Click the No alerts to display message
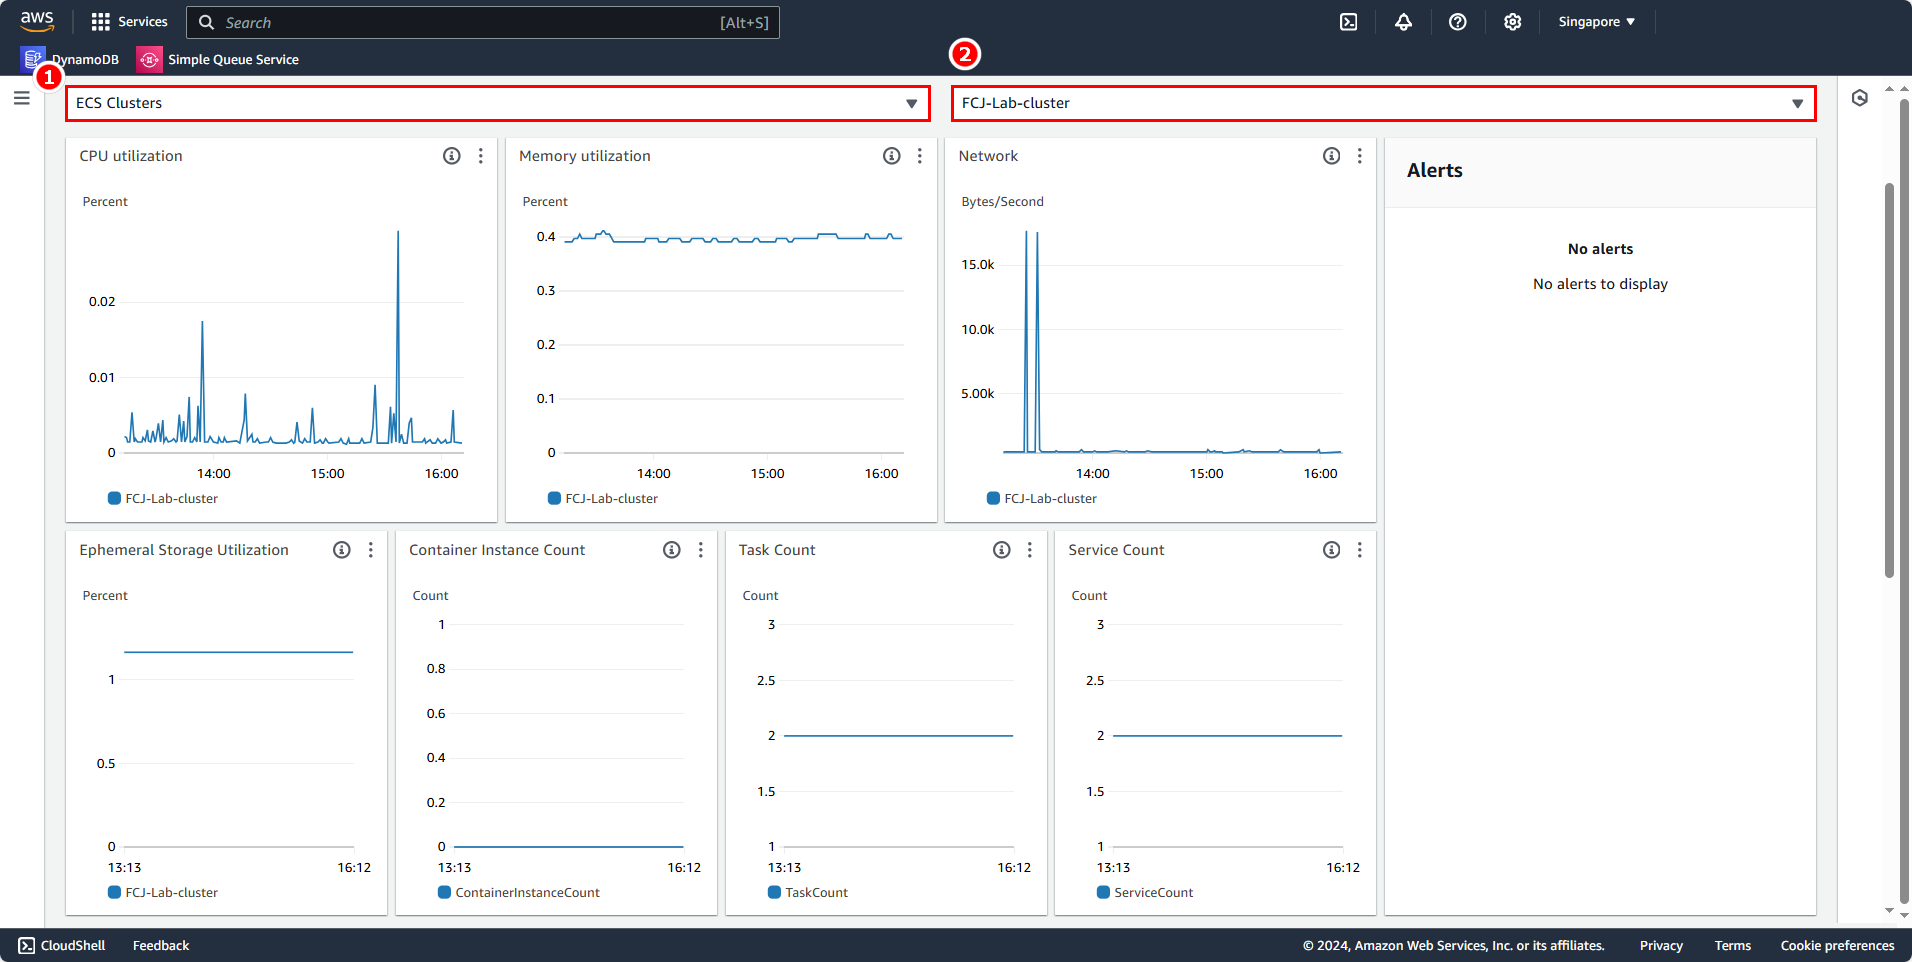This screenshot has width=1912, height=962. coord(1600,284)
